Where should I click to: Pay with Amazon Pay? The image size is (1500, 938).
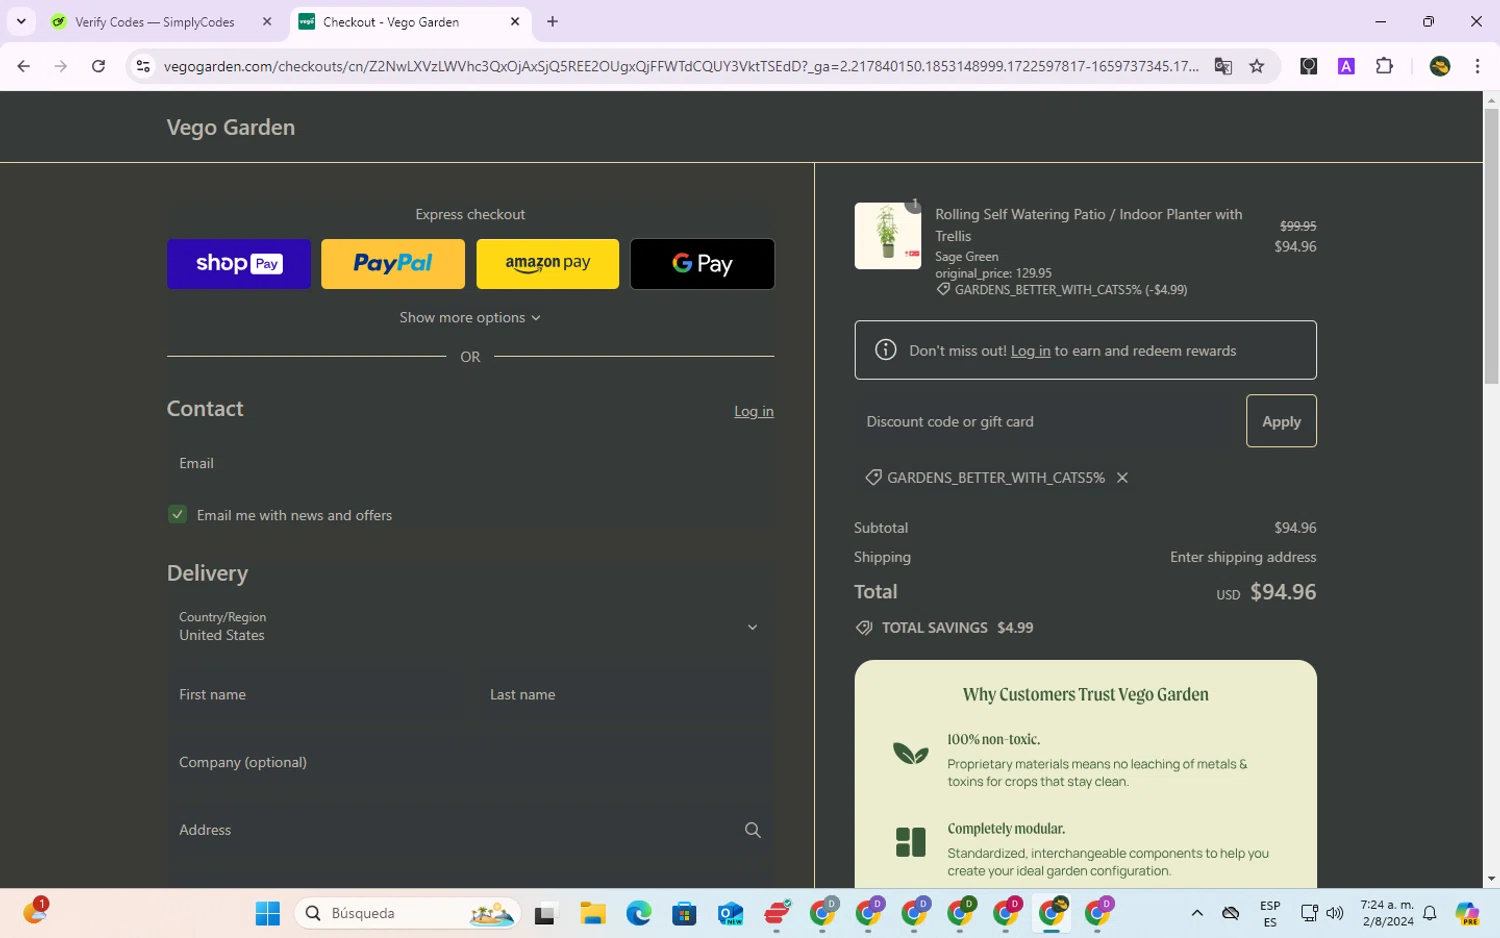pyautogui.click(x=548, y=264)
